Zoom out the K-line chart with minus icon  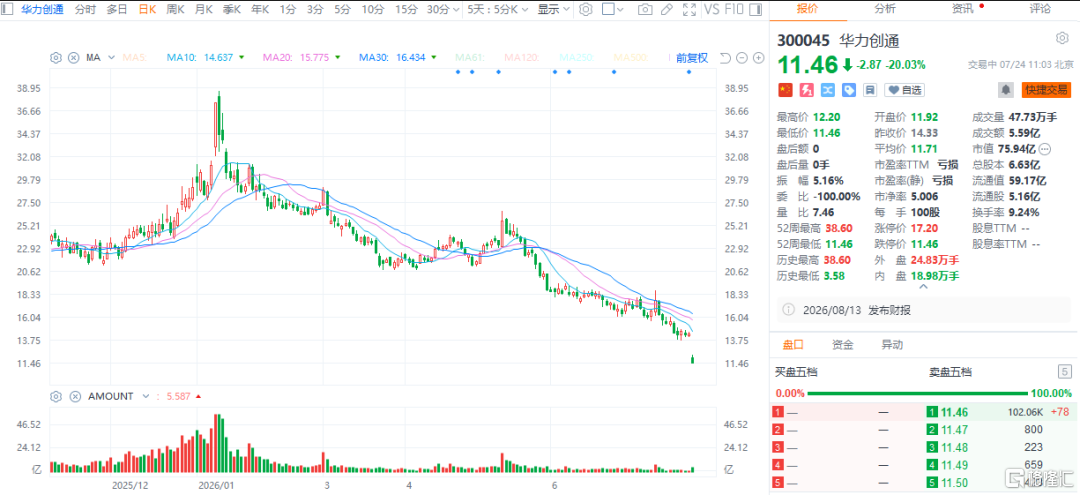[x=742, y=58]
